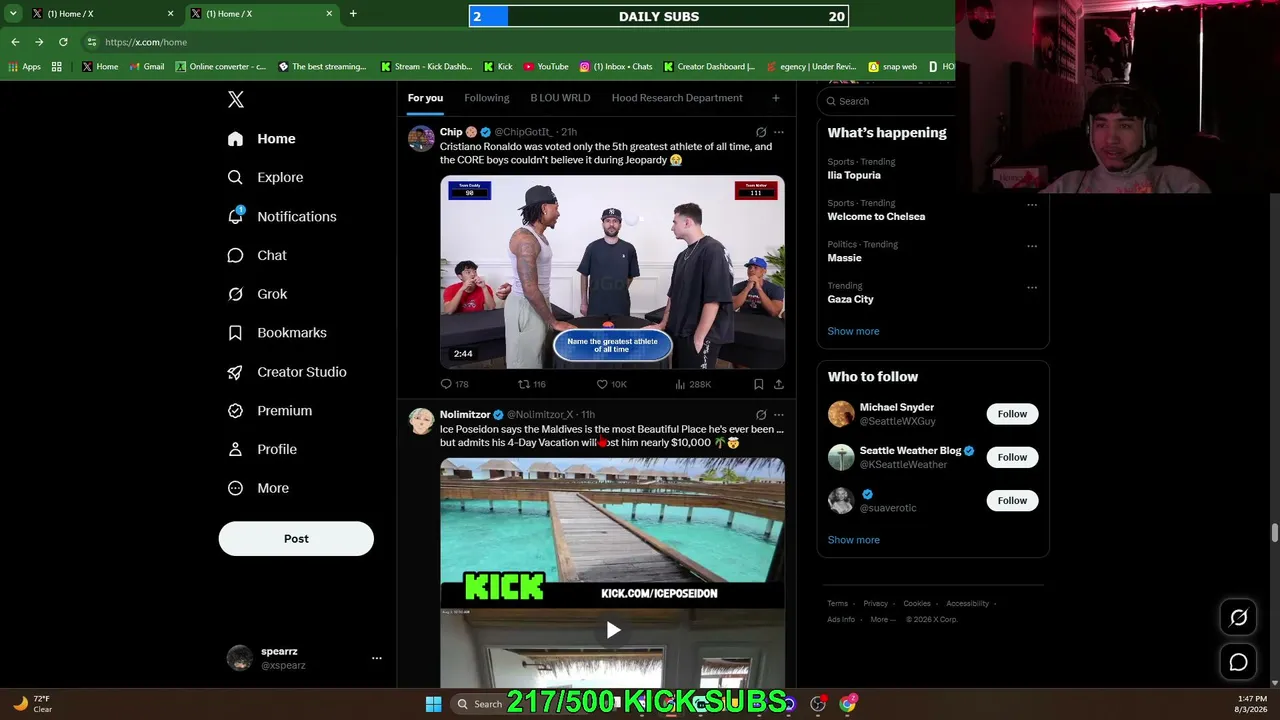The image size is (1280, 720).
Task: Go forward in browser history
Action: pyautogui.click(x=39, y=42)
